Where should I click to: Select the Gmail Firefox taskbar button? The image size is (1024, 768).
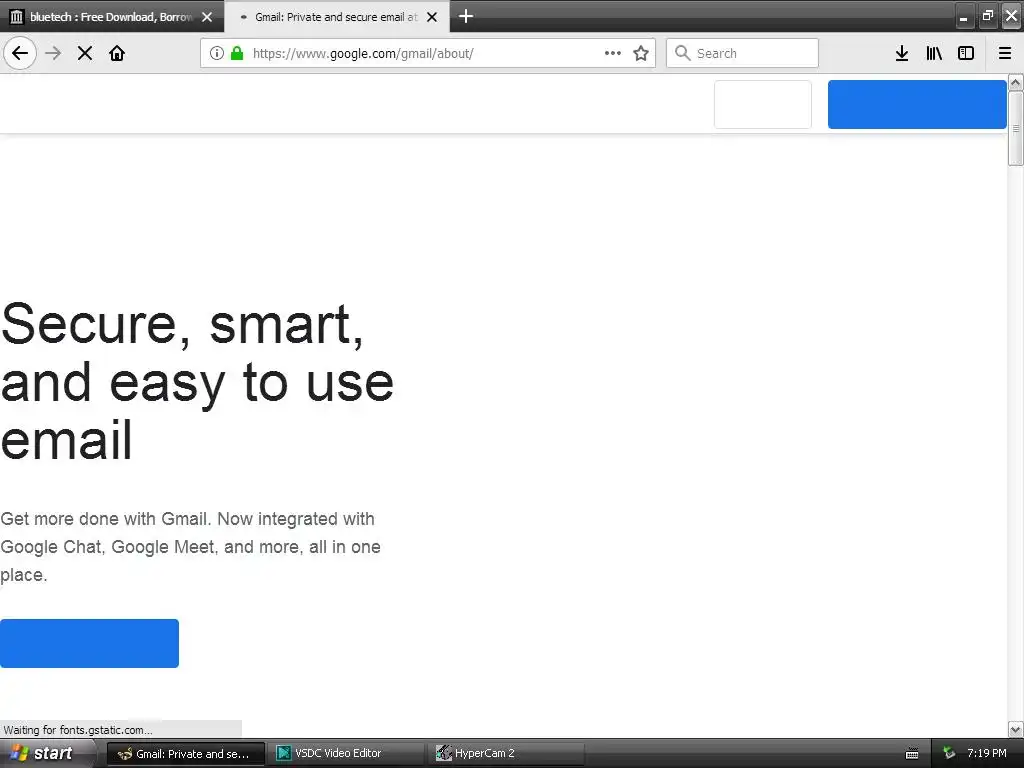pyautogui.click(x=185, y=753)
